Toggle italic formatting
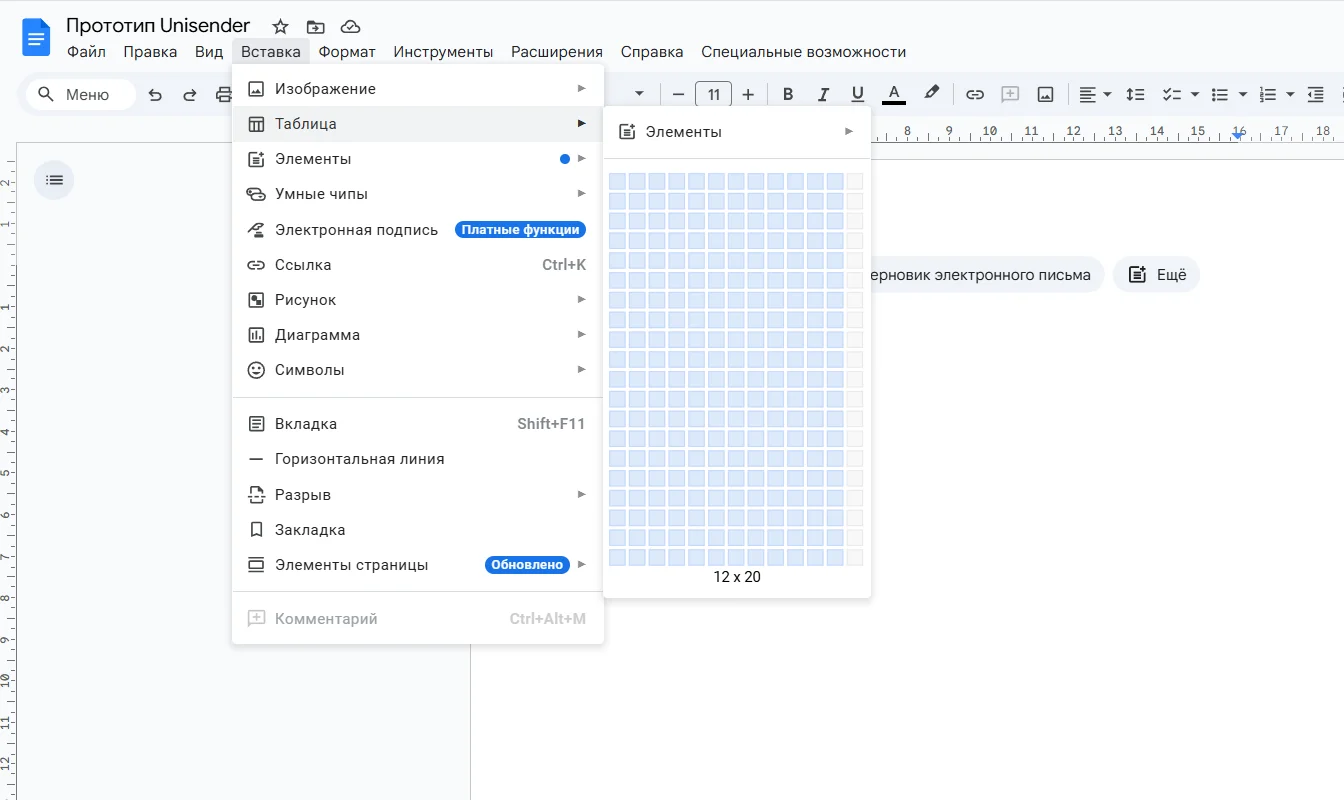Viewport: 1344px width, 800px height. (x=823, y=95)
